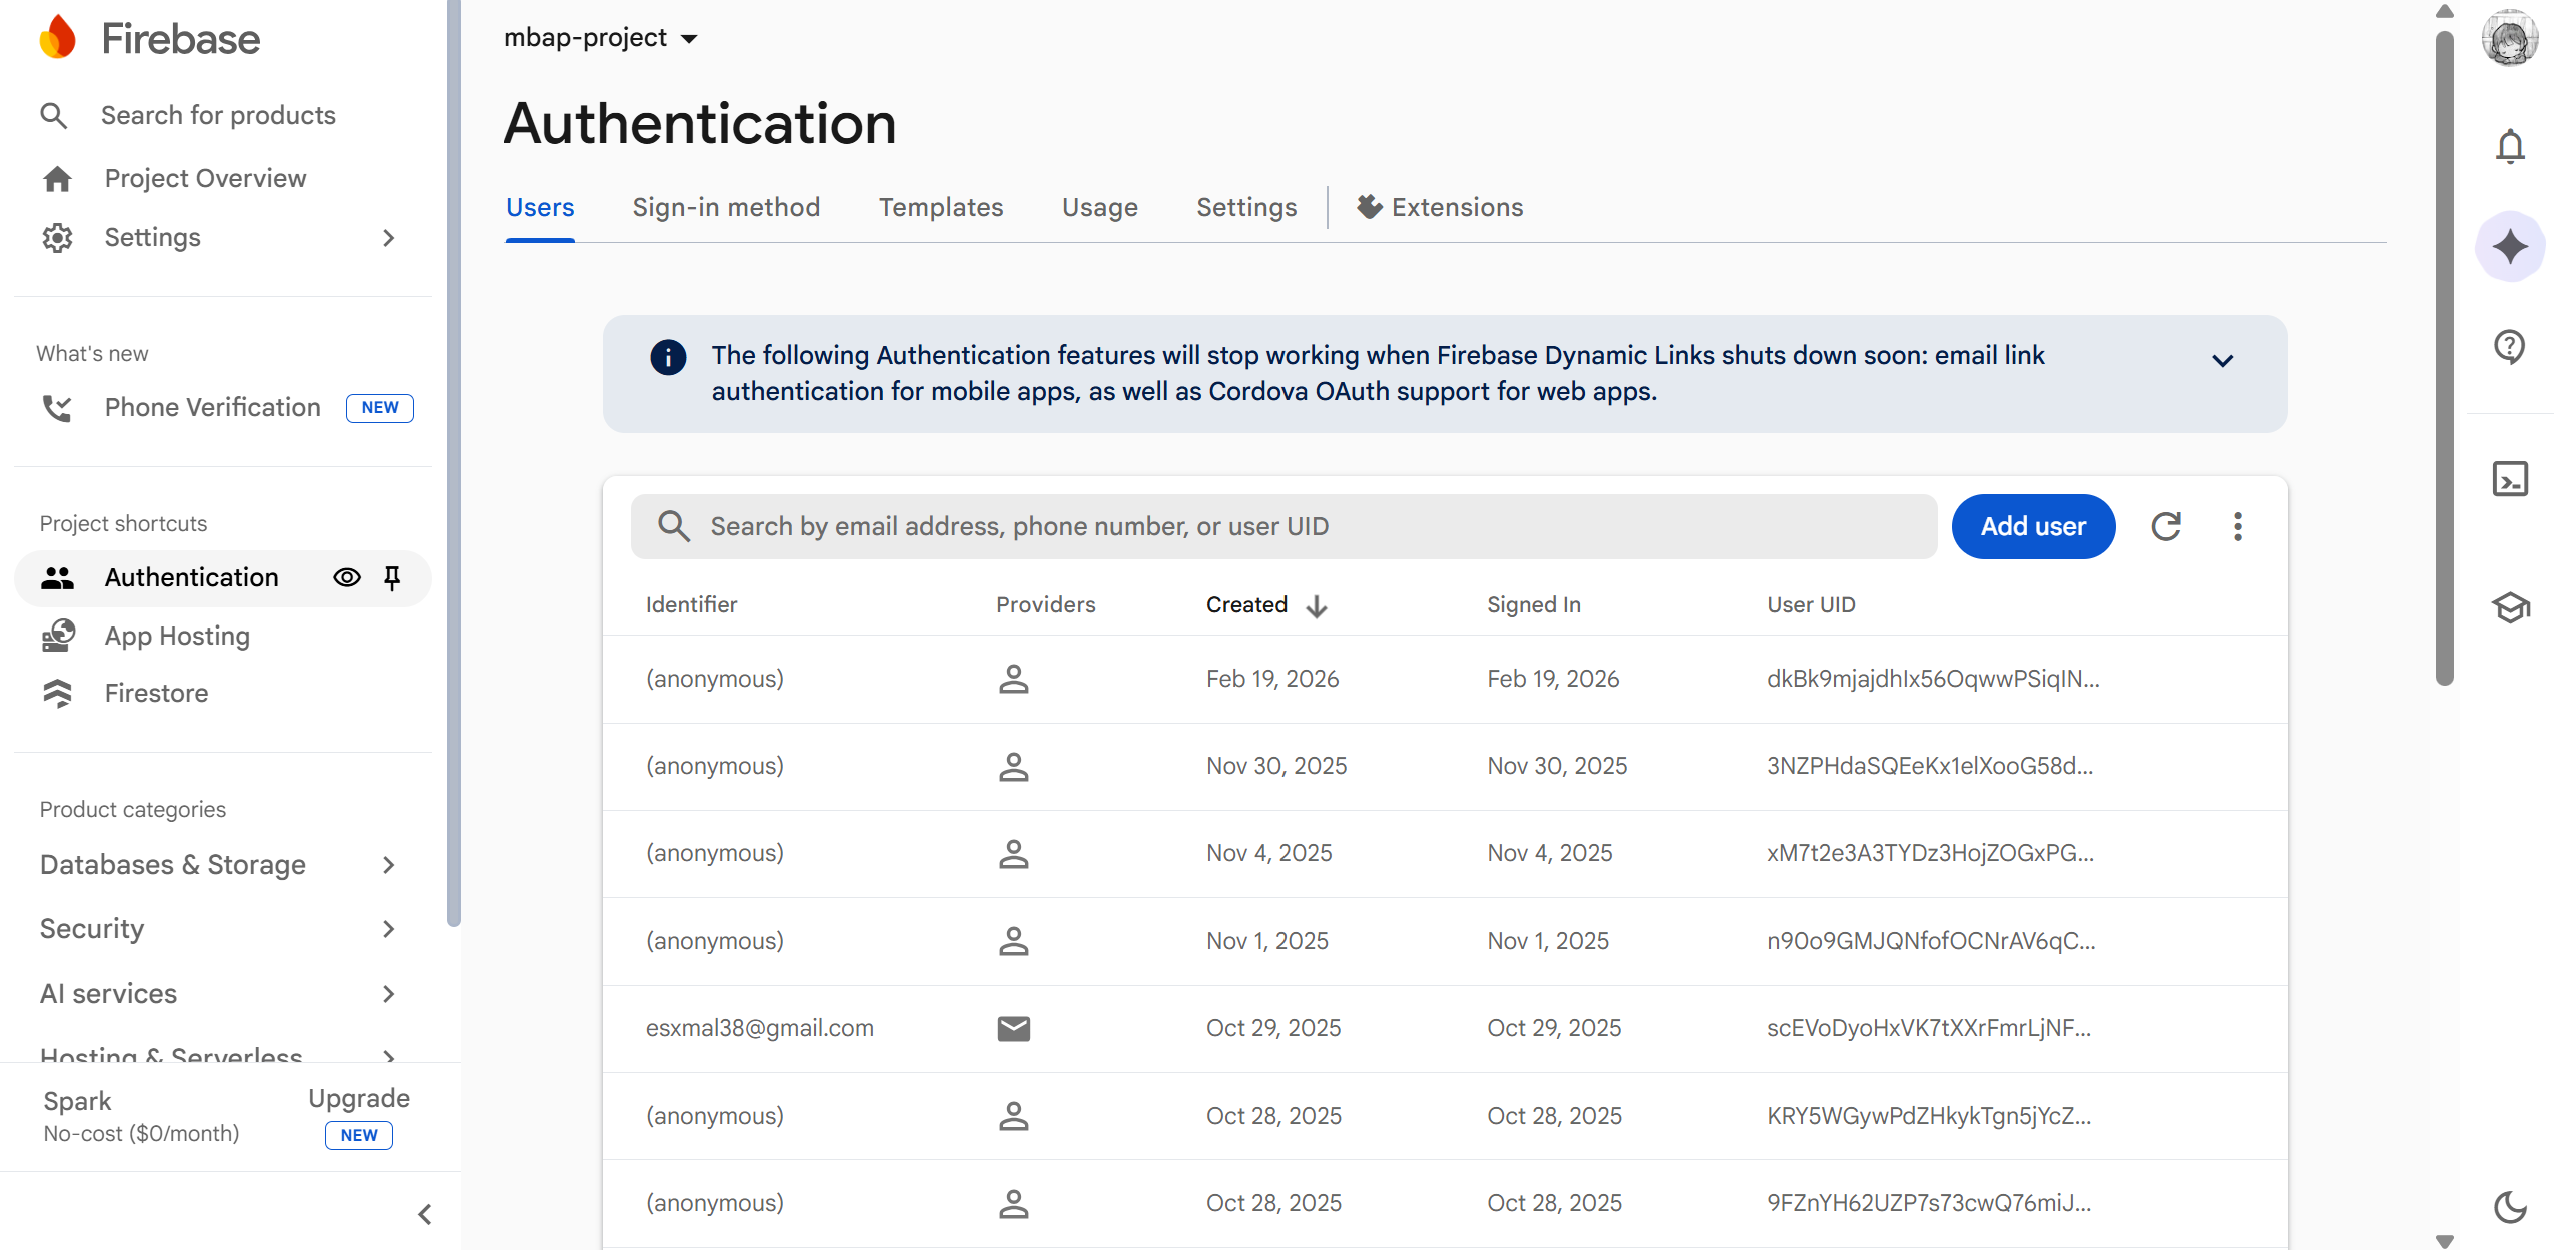Click the Nov 1, 2025 created date
The width and height of the screenshot is (2560, 1250).
[1267, 942]
